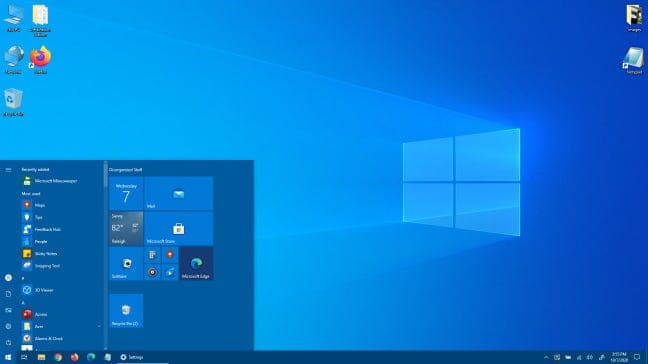
Task: Select the Network desktop icon
Action: (x=13, y=60)
